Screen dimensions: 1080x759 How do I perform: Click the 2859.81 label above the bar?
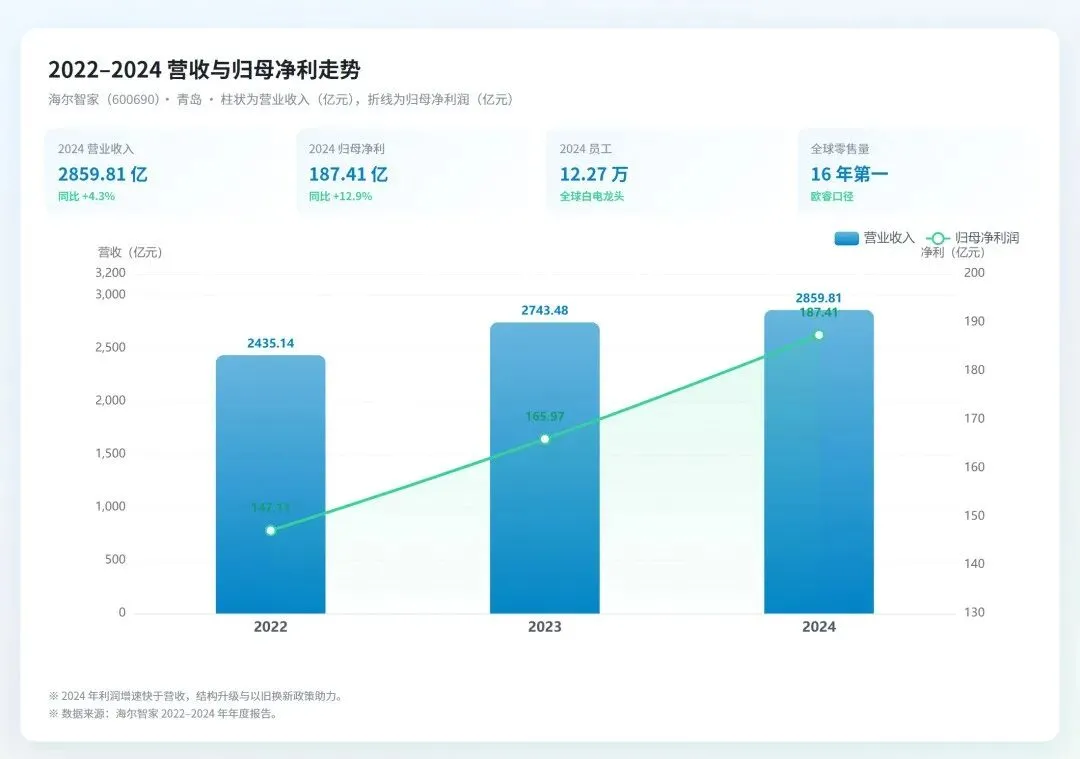click(x=819, y=298)
